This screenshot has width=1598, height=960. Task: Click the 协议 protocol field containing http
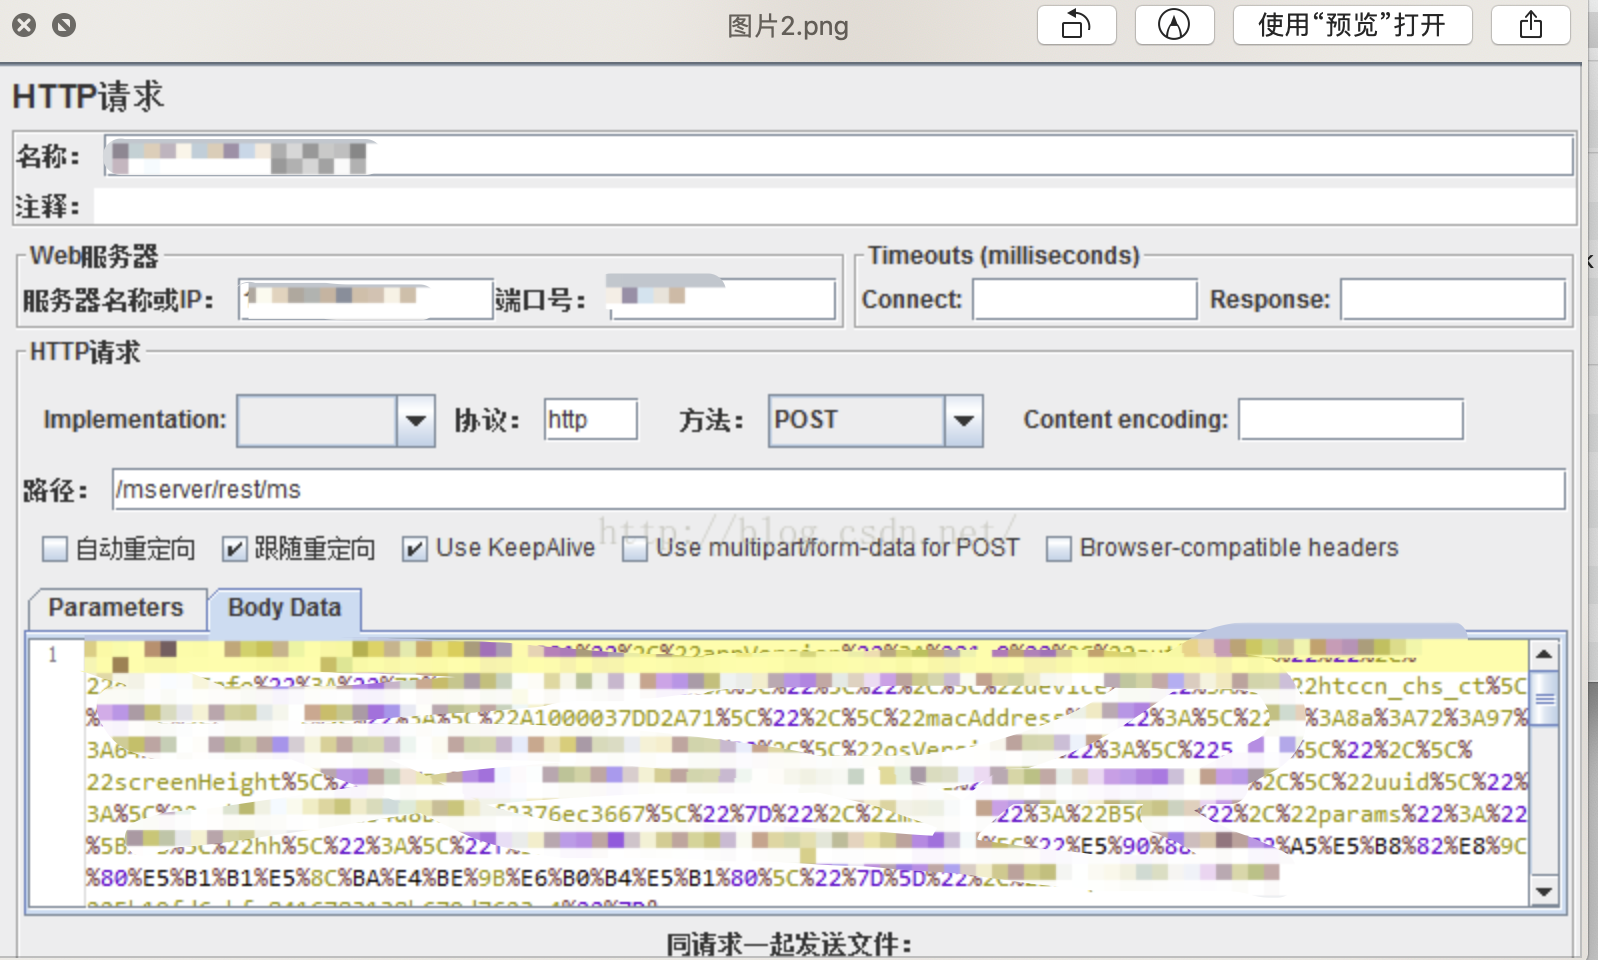click(591, 420)
